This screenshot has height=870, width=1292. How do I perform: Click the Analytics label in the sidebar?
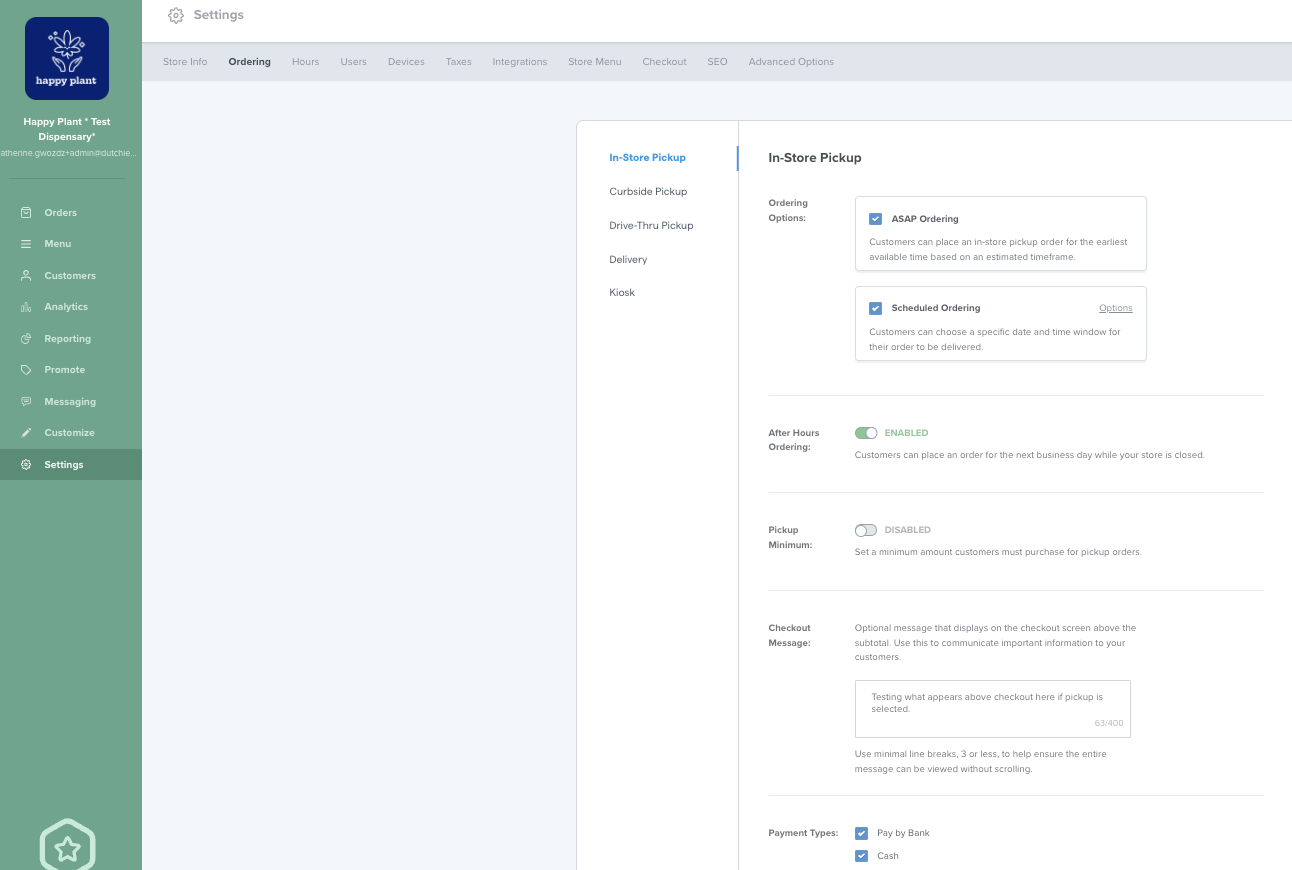[x=66, y=307]
